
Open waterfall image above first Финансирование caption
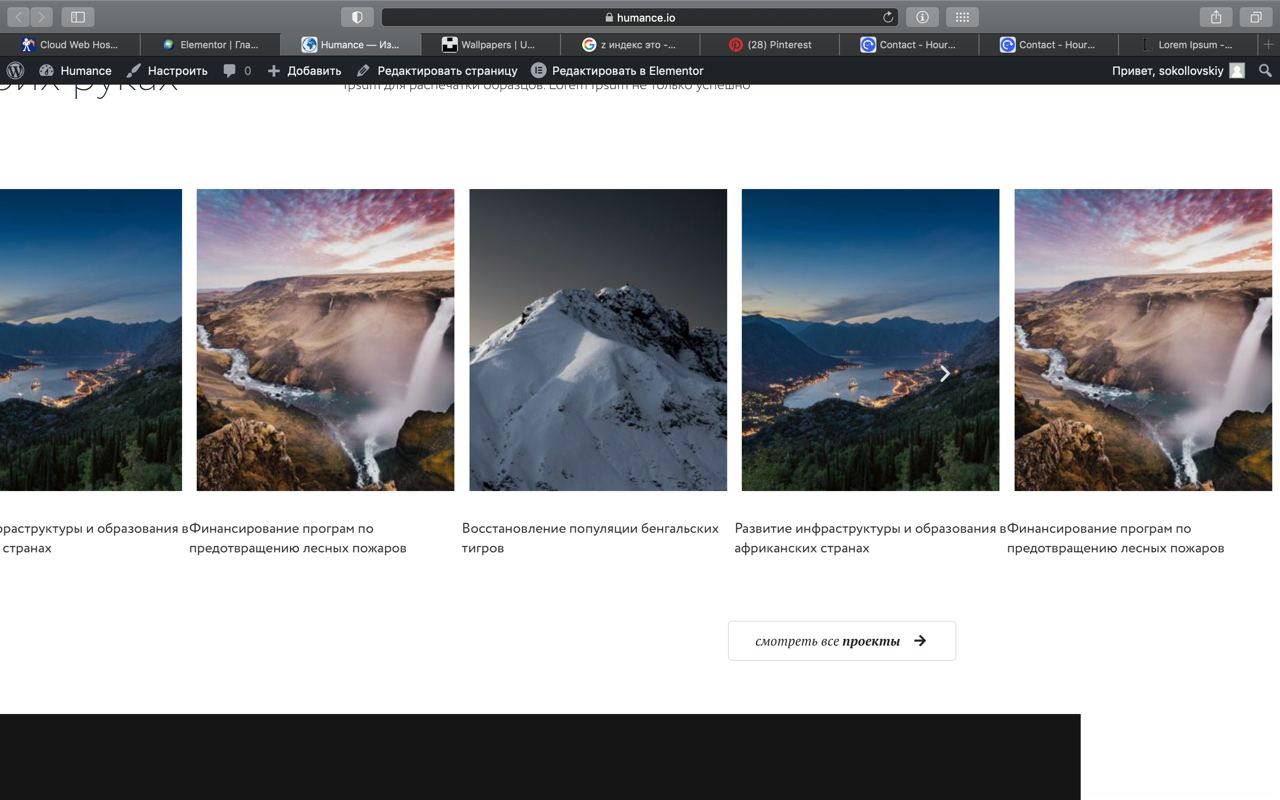pyautogui.click(x=325, y=340)
